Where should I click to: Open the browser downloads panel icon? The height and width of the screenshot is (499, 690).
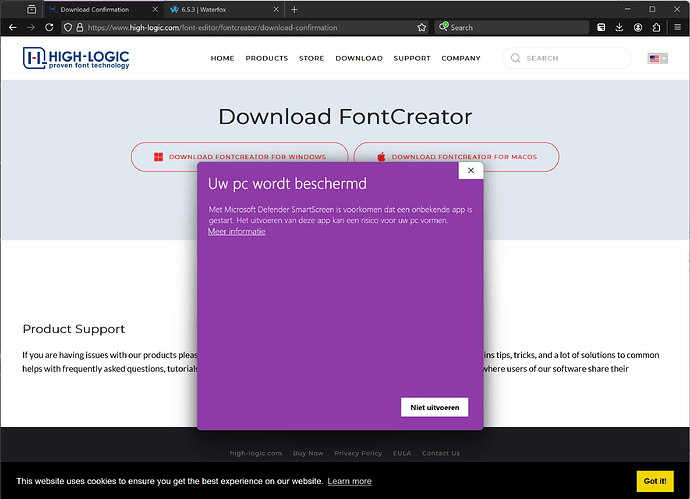coord(620,28)
